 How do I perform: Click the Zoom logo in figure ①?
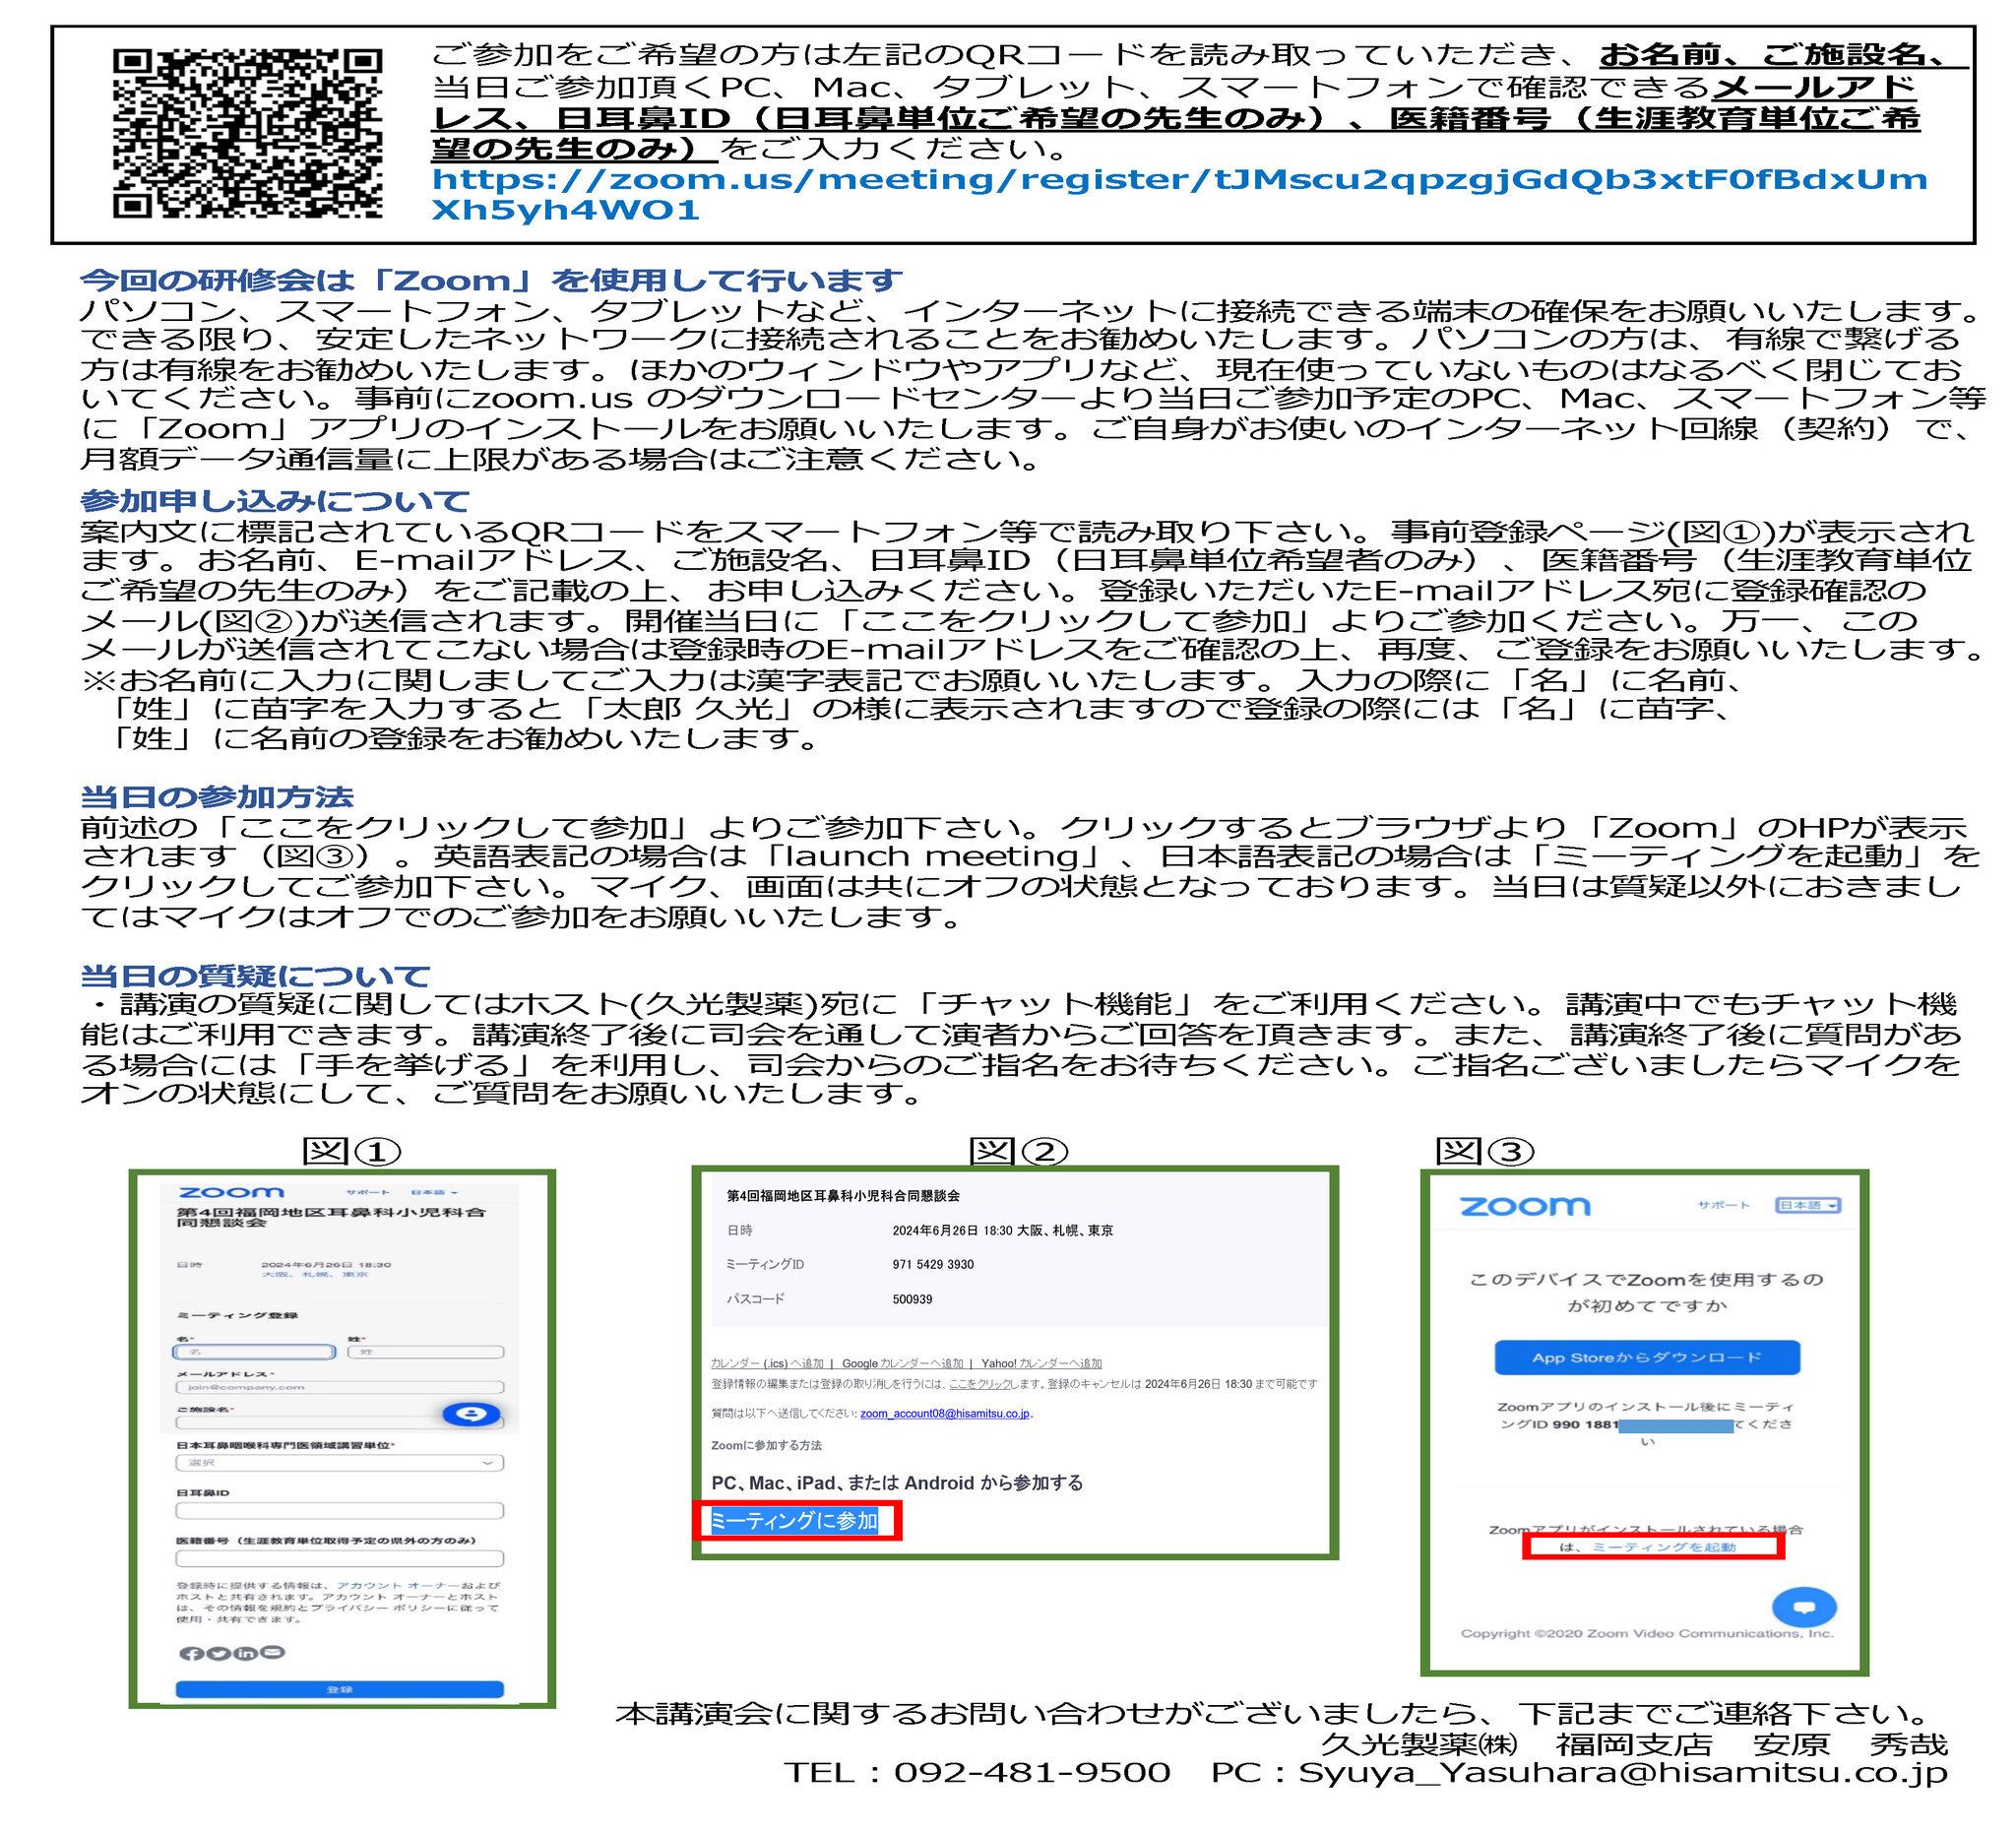click(231, 1193)
